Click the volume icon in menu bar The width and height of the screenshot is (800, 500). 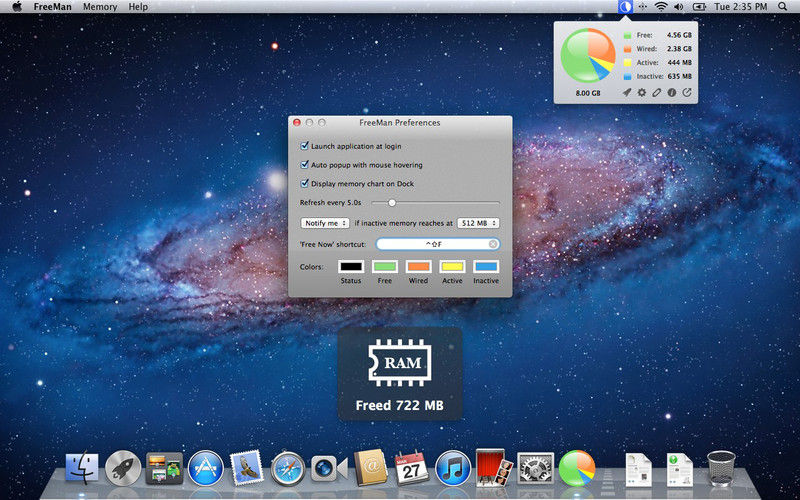(679, 7)
